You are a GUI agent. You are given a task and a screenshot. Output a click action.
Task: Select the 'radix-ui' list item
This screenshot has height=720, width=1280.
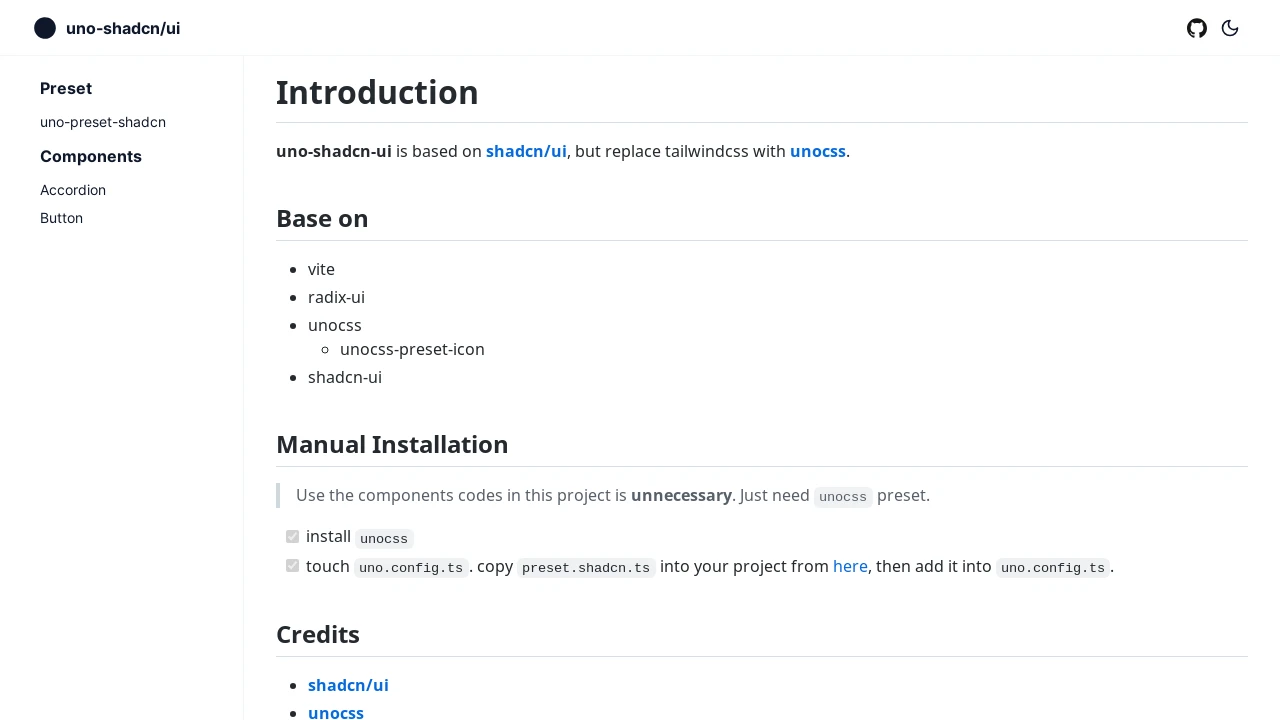(336, 297)
